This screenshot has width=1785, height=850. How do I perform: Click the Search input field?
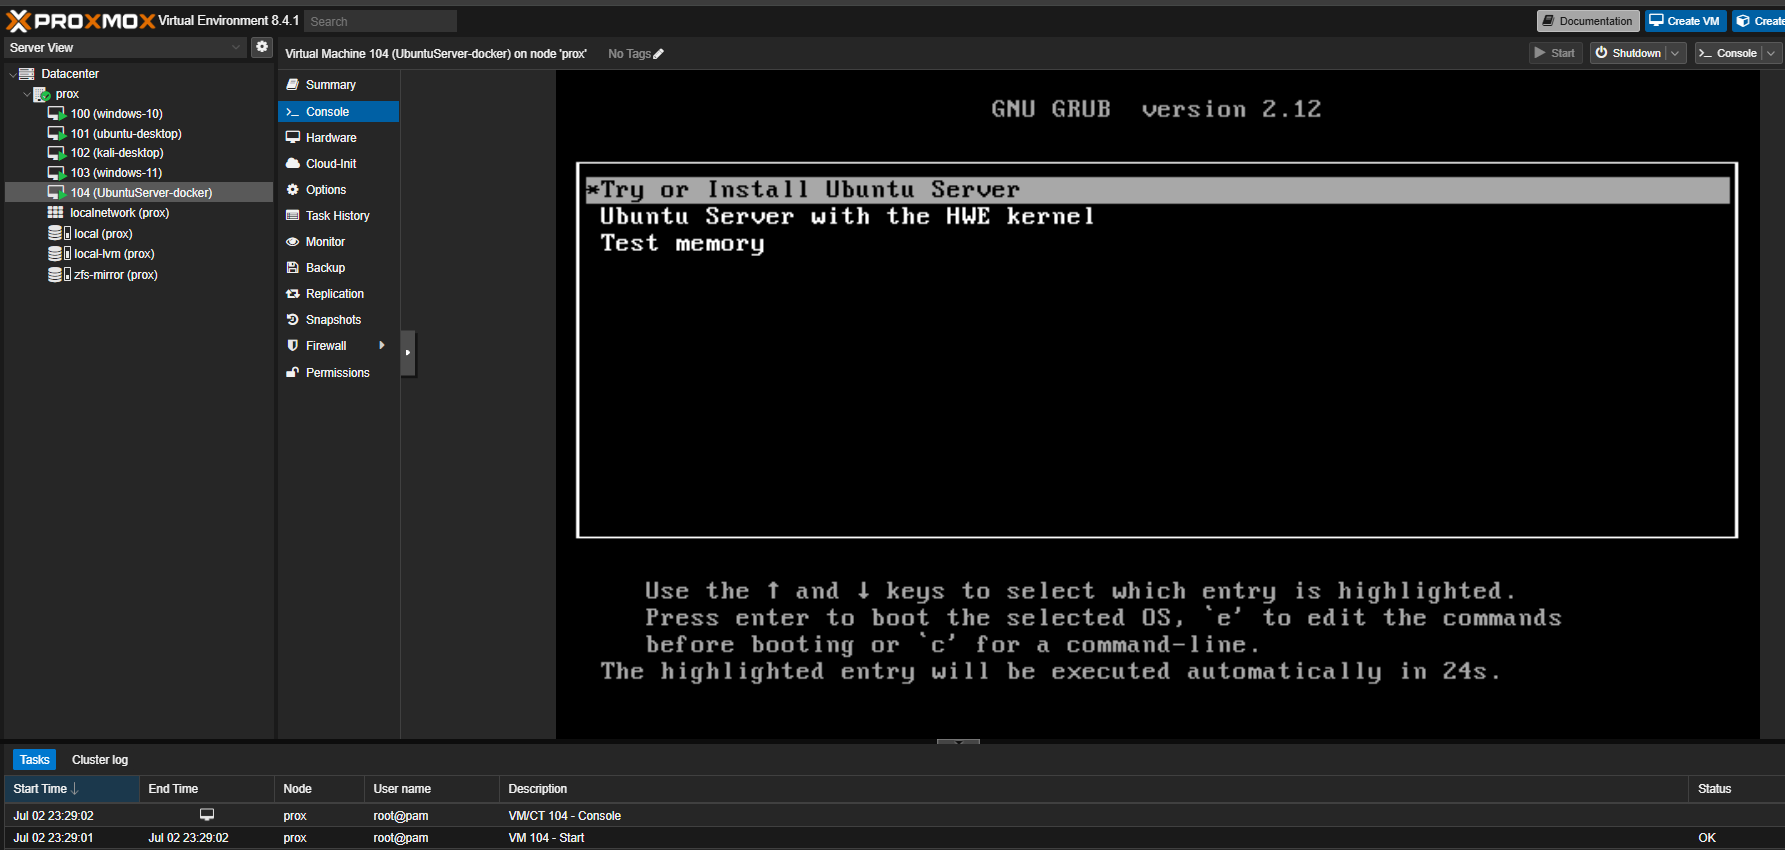[x=380, y=21]
